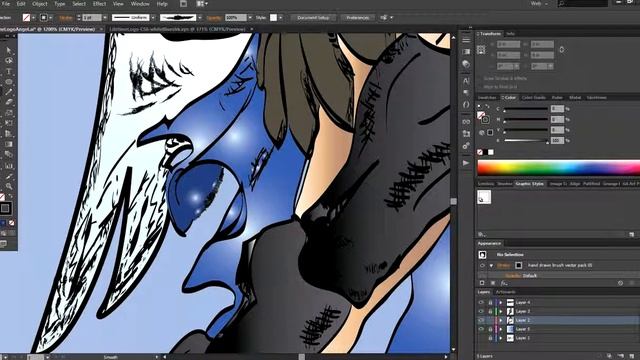Open the Window menu
Viewport: 640px width, 360px height.
[140, 4]
